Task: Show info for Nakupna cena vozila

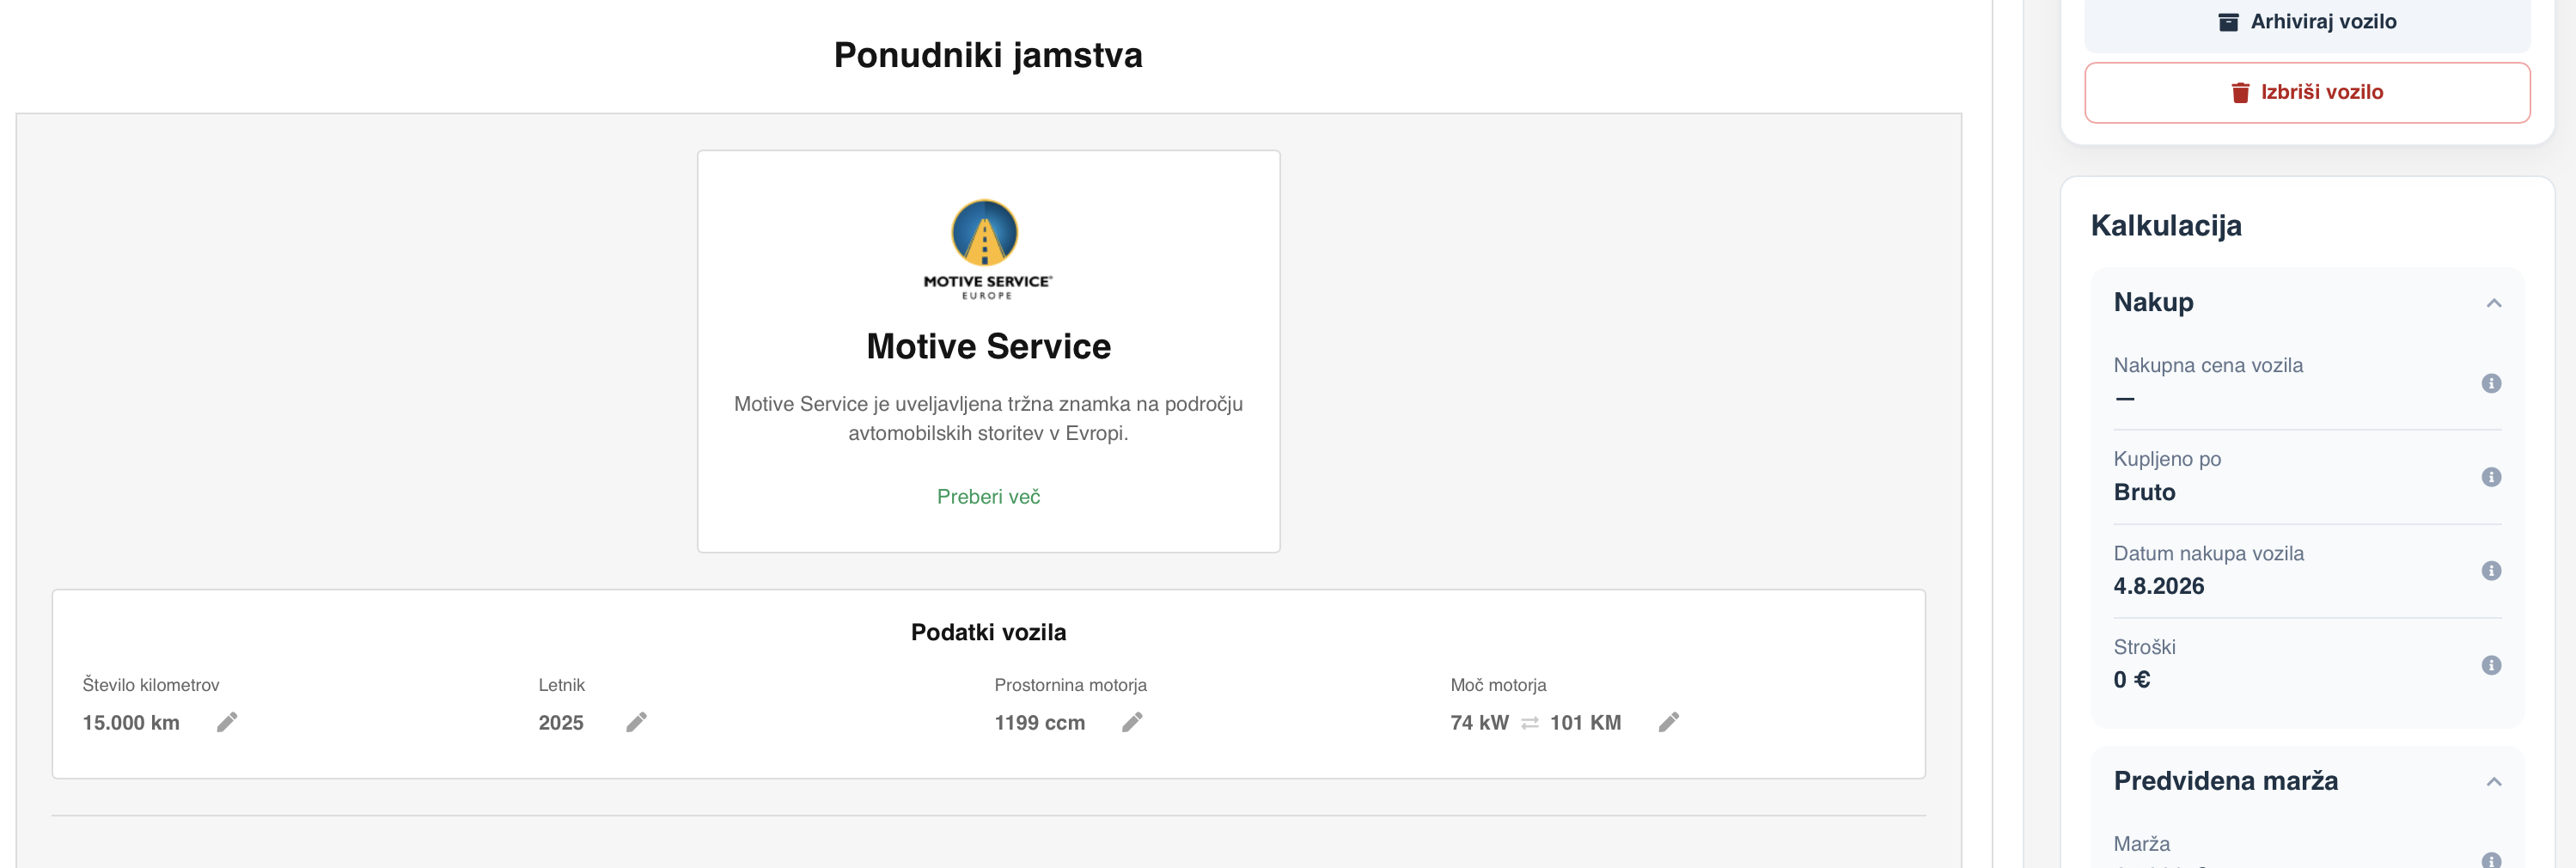Action: [x=2491, y=383]
